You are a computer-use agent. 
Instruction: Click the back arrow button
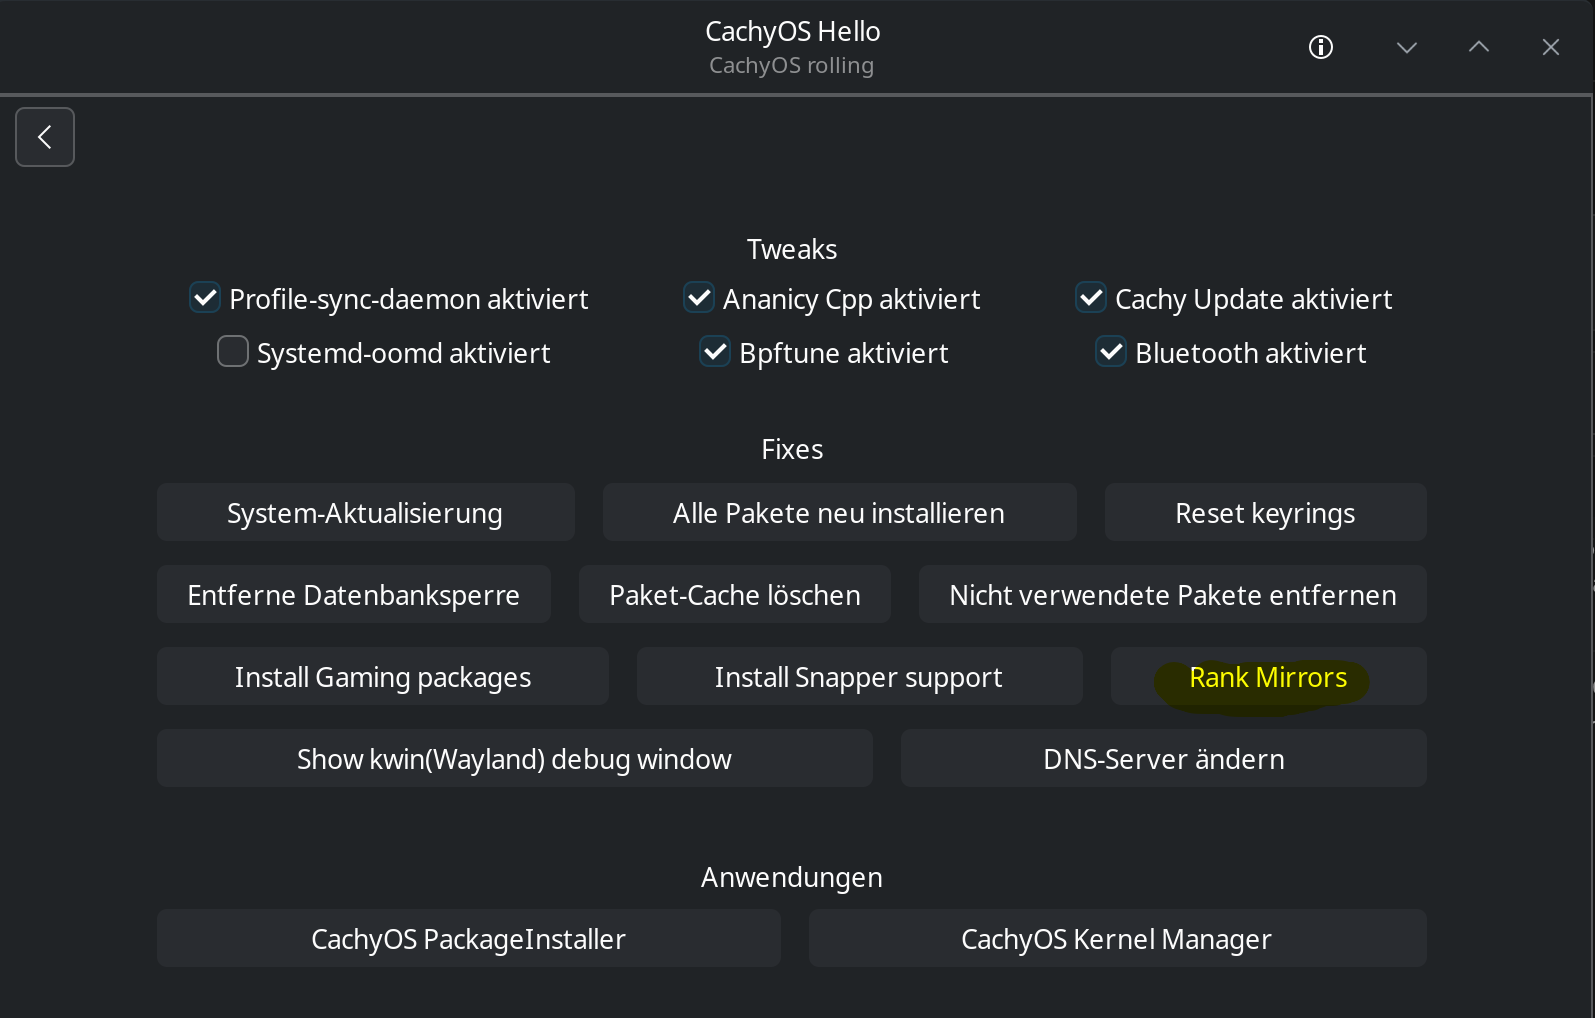45,137
